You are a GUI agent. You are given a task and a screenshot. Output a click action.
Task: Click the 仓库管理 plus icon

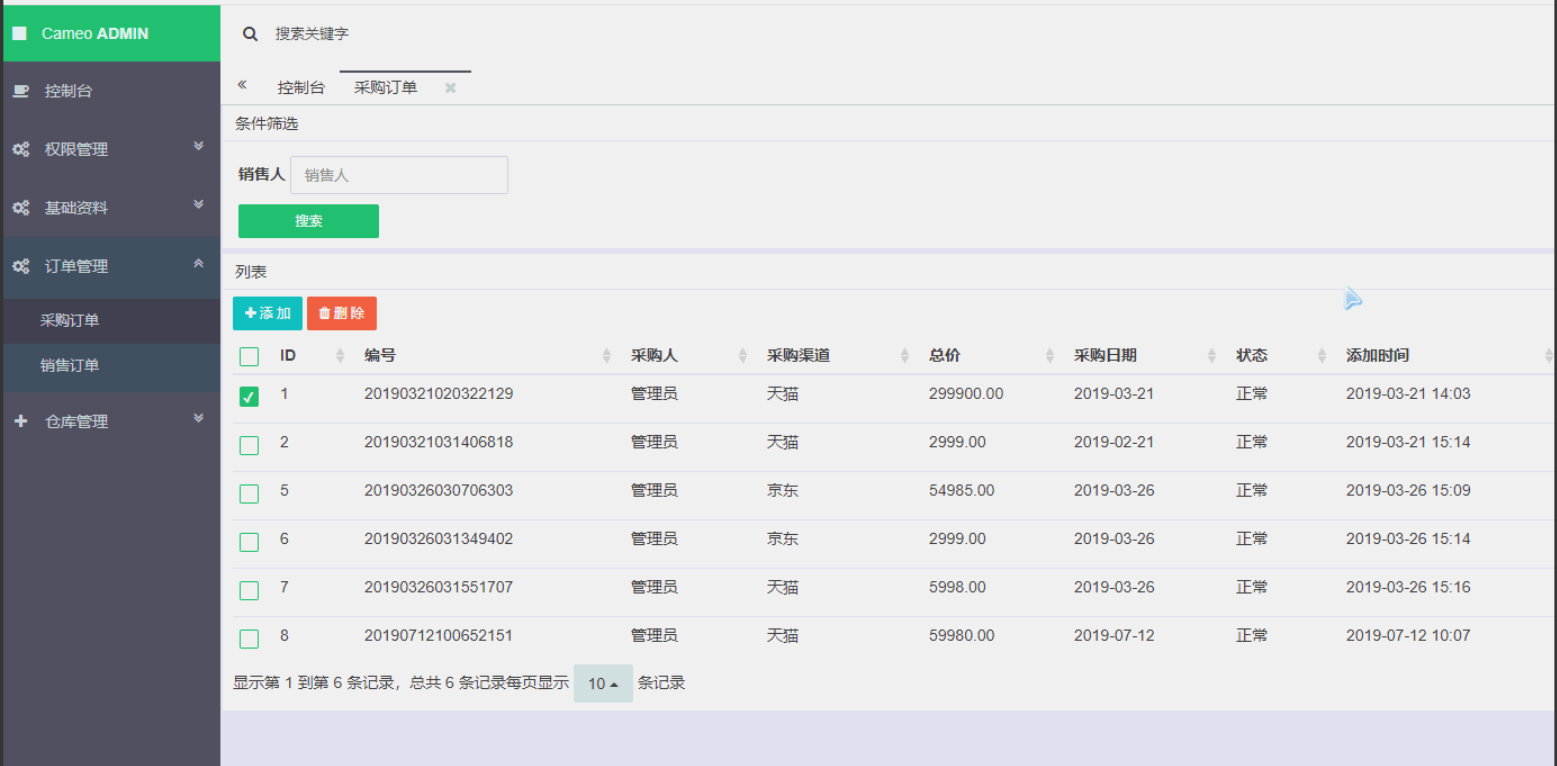[20, 422]
